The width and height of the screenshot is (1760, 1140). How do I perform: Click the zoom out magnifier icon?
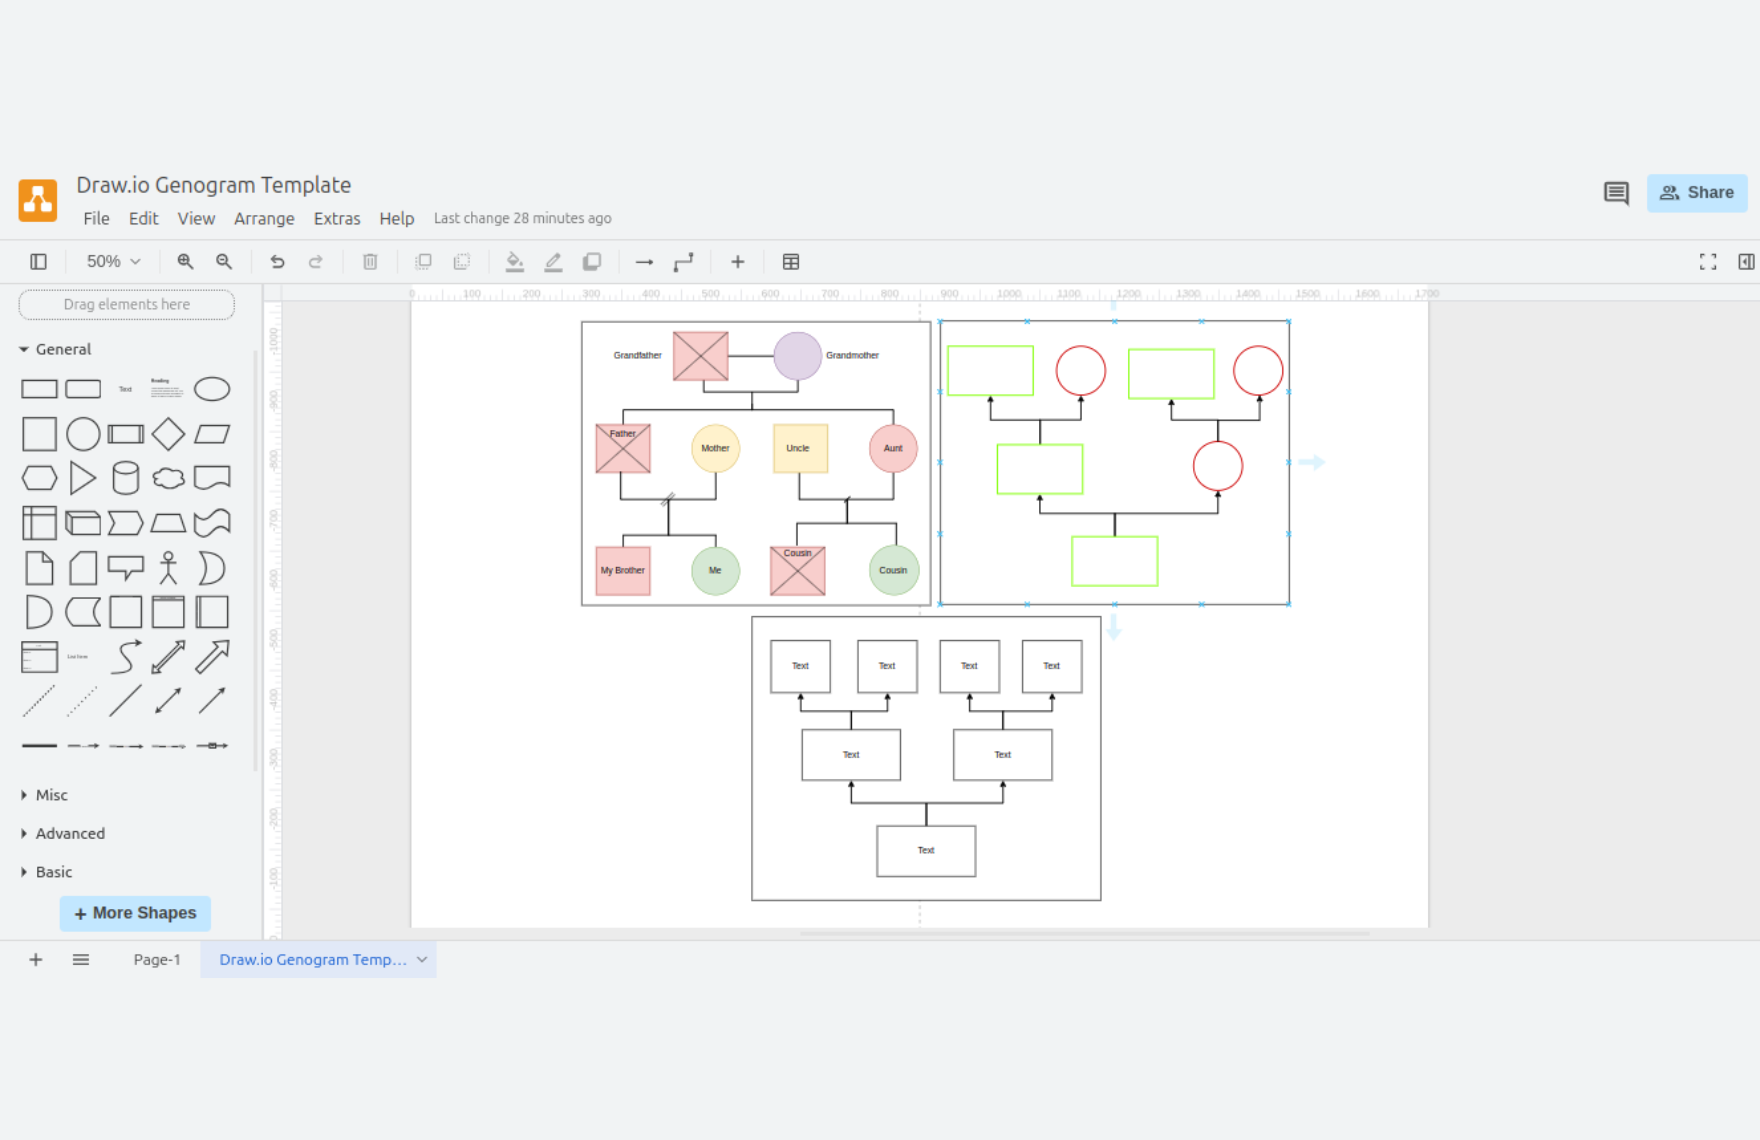coord(224,262)
